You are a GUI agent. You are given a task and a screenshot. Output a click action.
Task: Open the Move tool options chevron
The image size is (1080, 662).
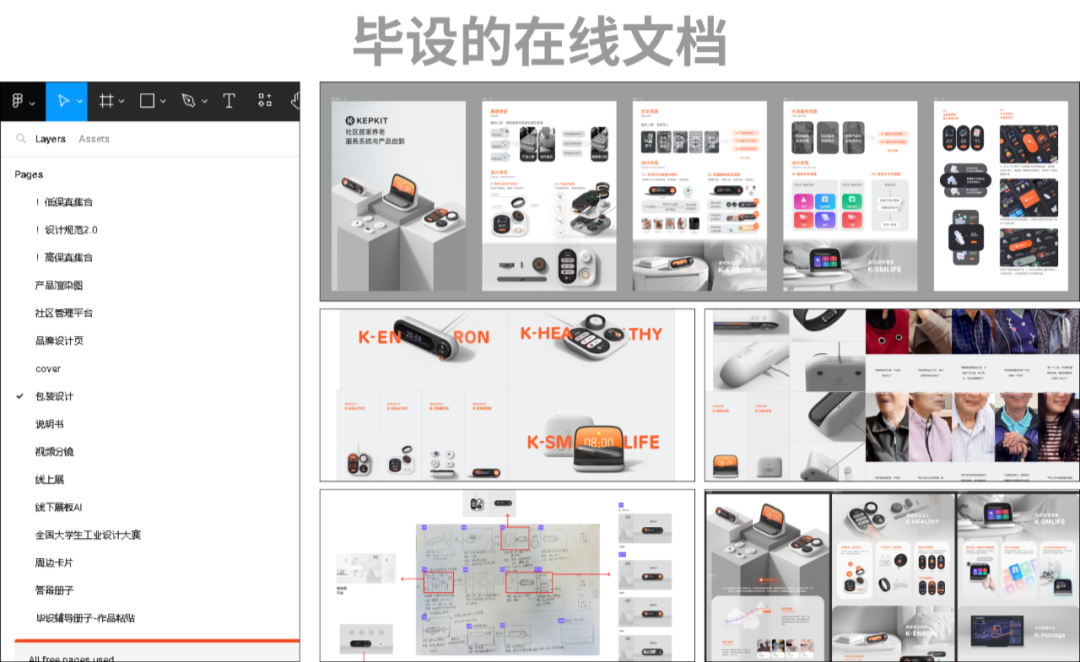point(79,102)
